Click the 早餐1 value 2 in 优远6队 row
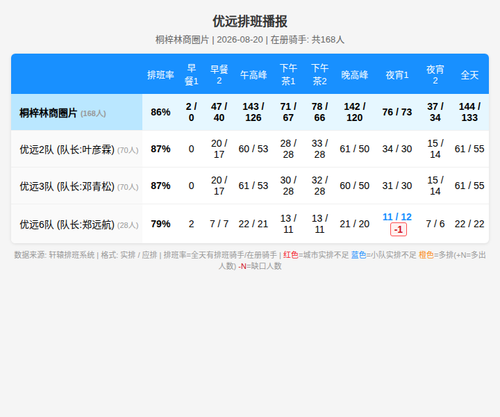The image size is (500, 417). [191, 224]
